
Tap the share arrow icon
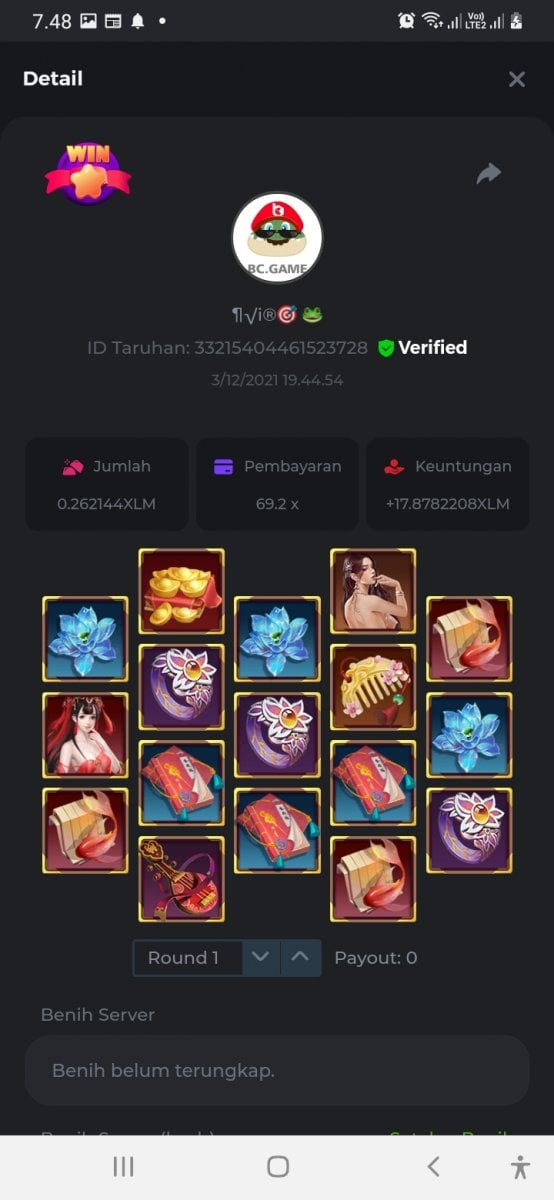488,174
